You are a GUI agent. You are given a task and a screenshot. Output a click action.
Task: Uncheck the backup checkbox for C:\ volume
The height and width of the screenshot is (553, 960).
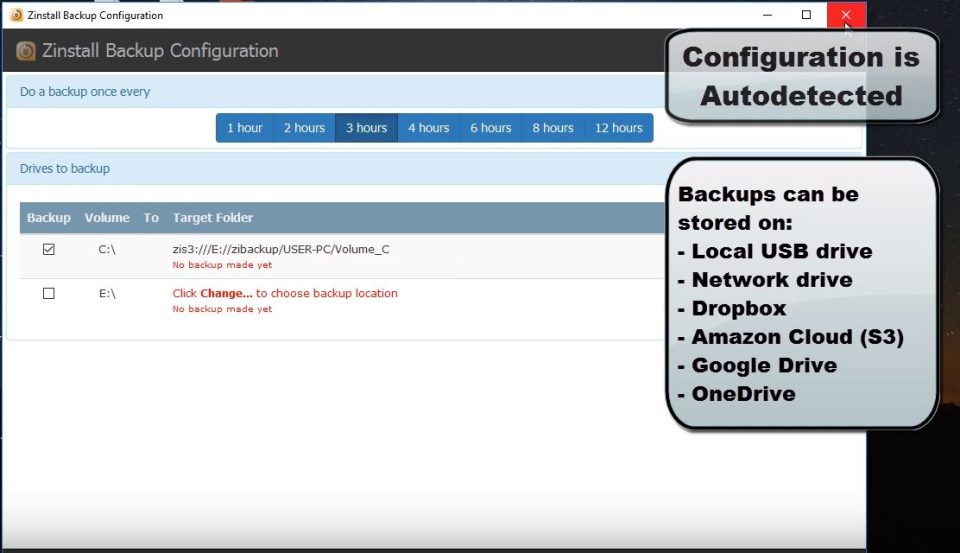49,249
